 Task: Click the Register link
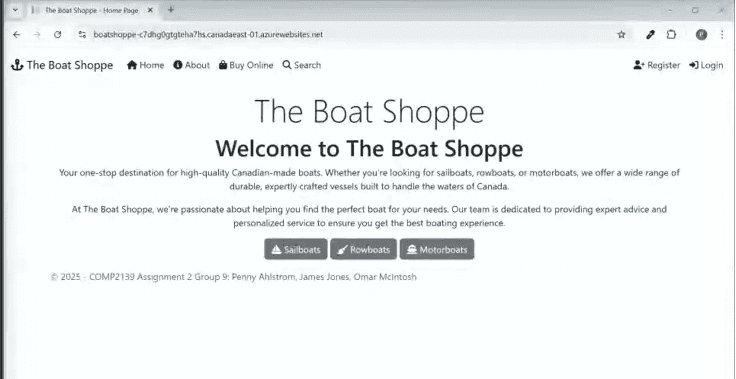coord(656,65)
